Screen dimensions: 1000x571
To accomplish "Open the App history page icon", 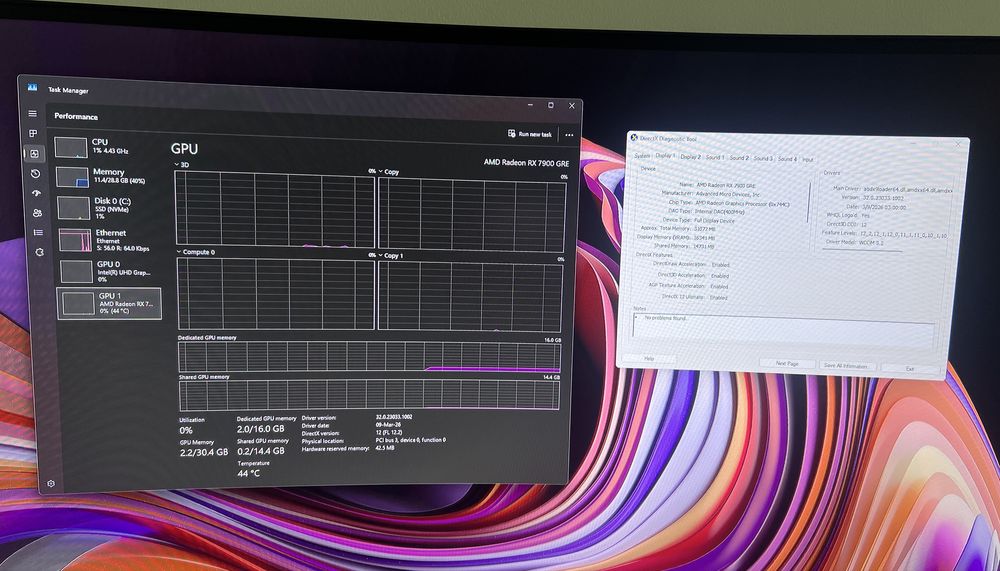I will click(35, 174).
